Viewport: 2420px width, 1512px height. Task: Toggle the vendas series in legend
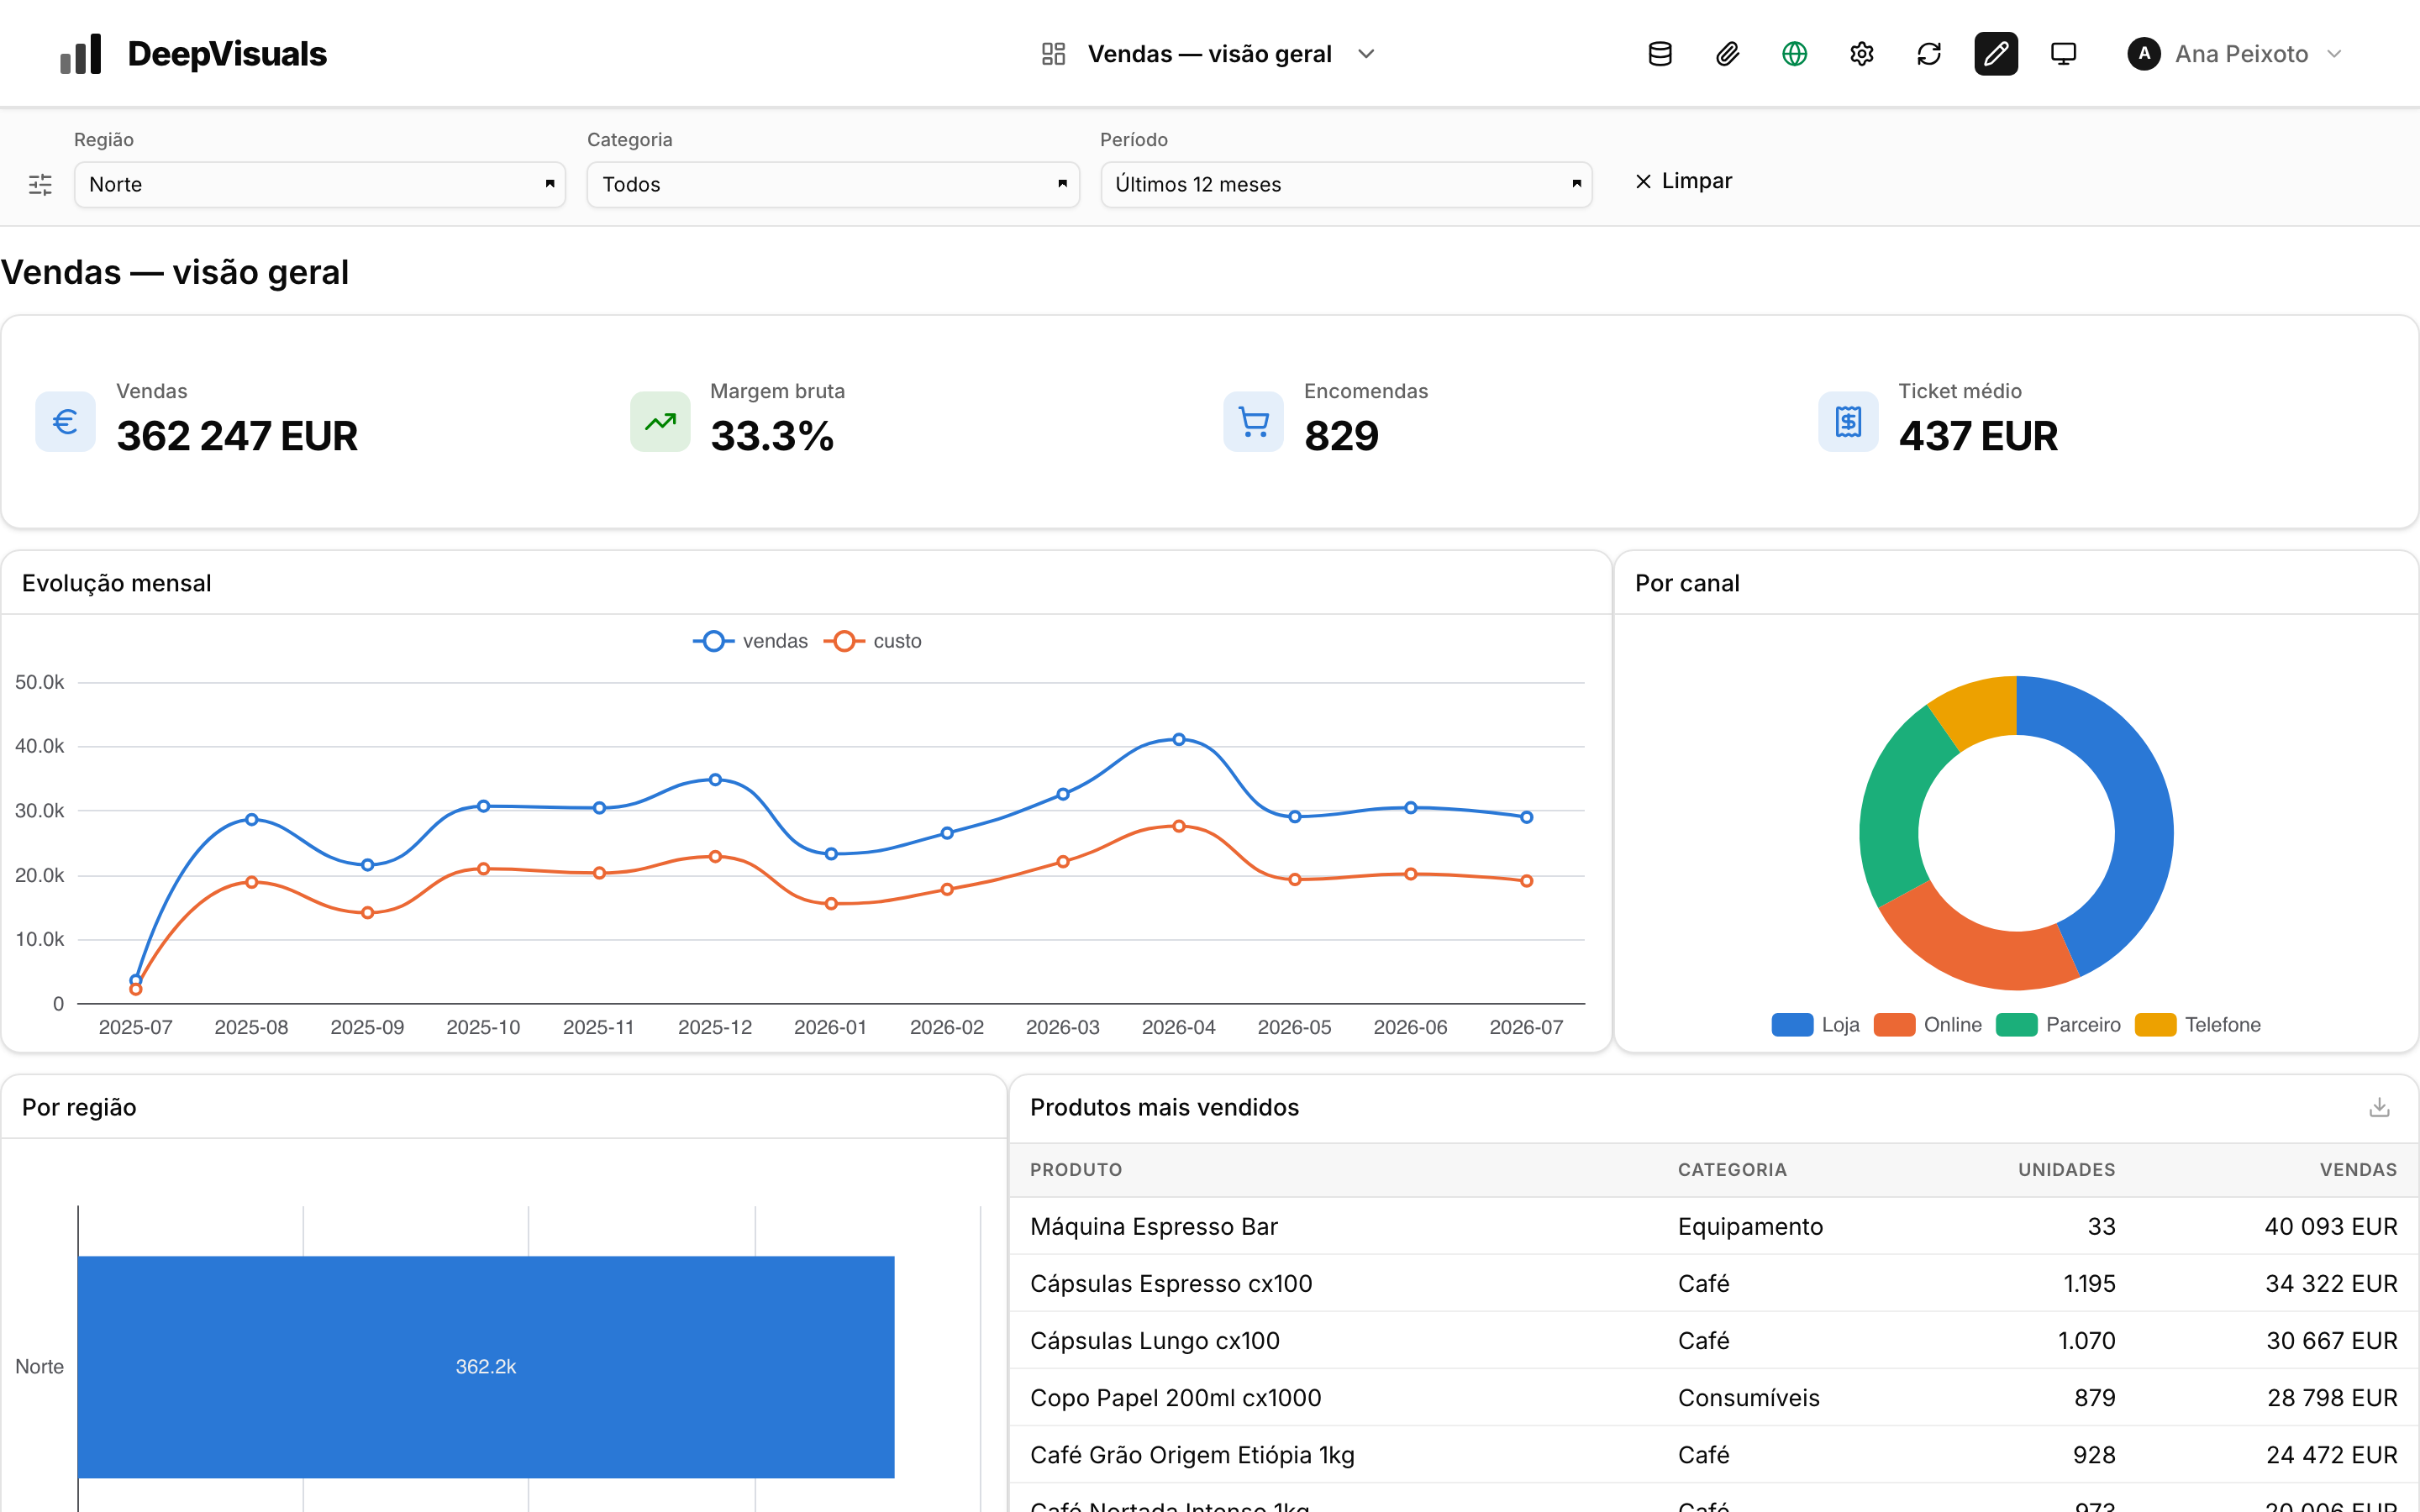(x=750, y=641)
